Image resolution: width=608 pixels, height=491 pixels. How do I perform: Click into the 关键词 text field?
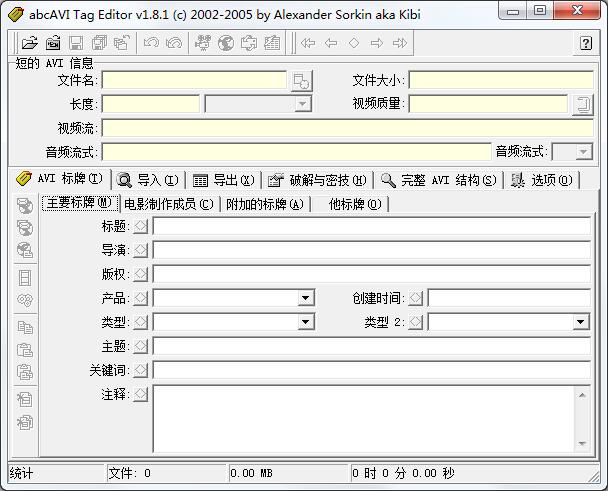tap(371, 370)
